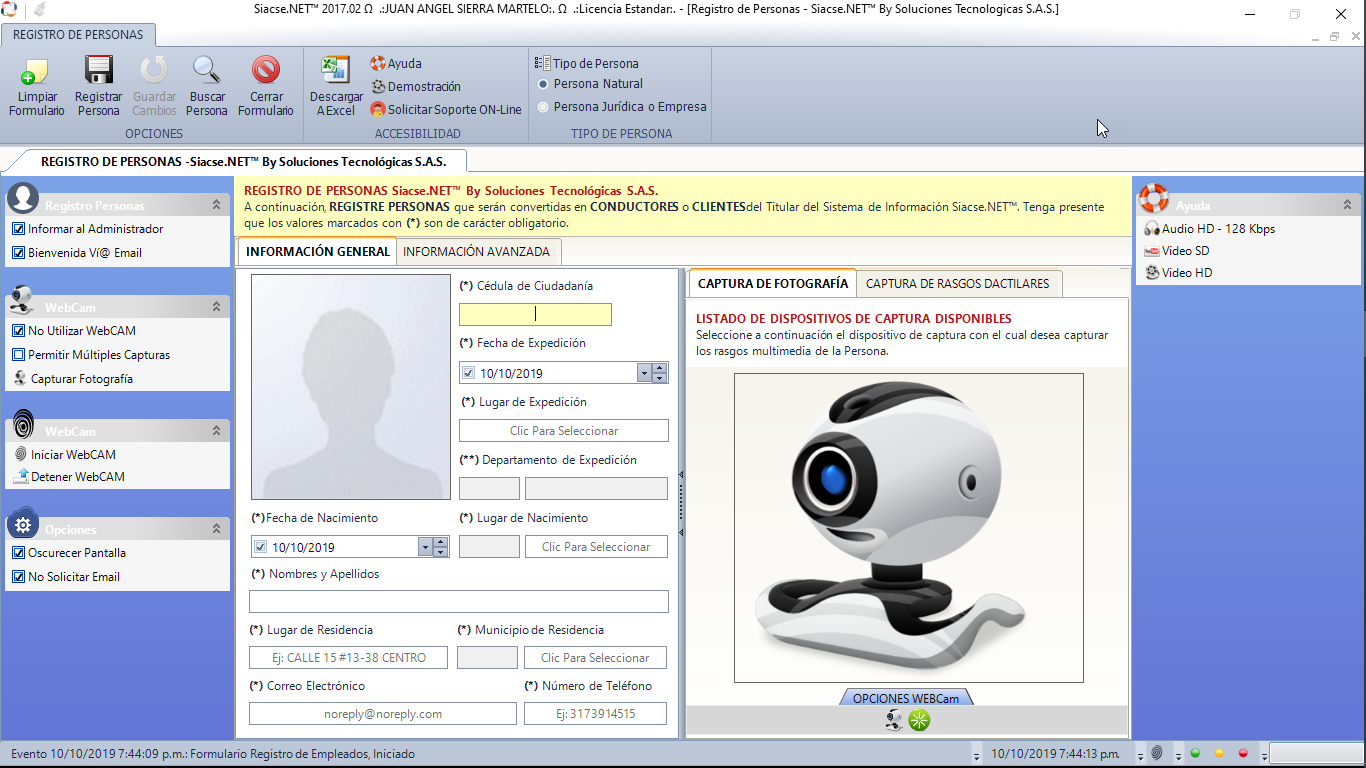Click the Registrar Persona floppy disk icon

98,70
